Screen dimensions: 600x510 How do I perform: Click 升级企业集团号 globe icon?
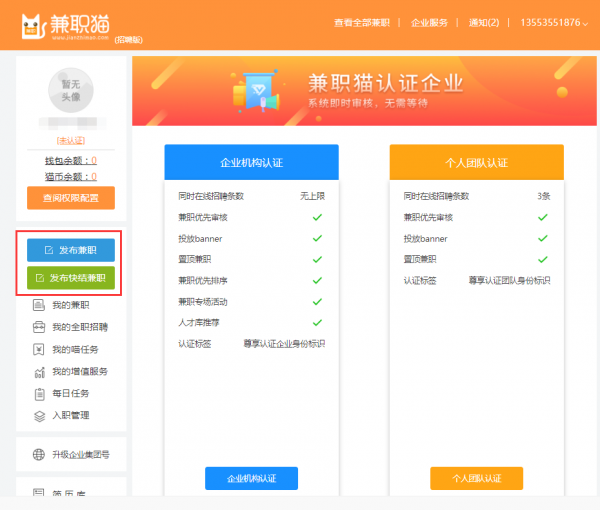[x=39, y=454]
